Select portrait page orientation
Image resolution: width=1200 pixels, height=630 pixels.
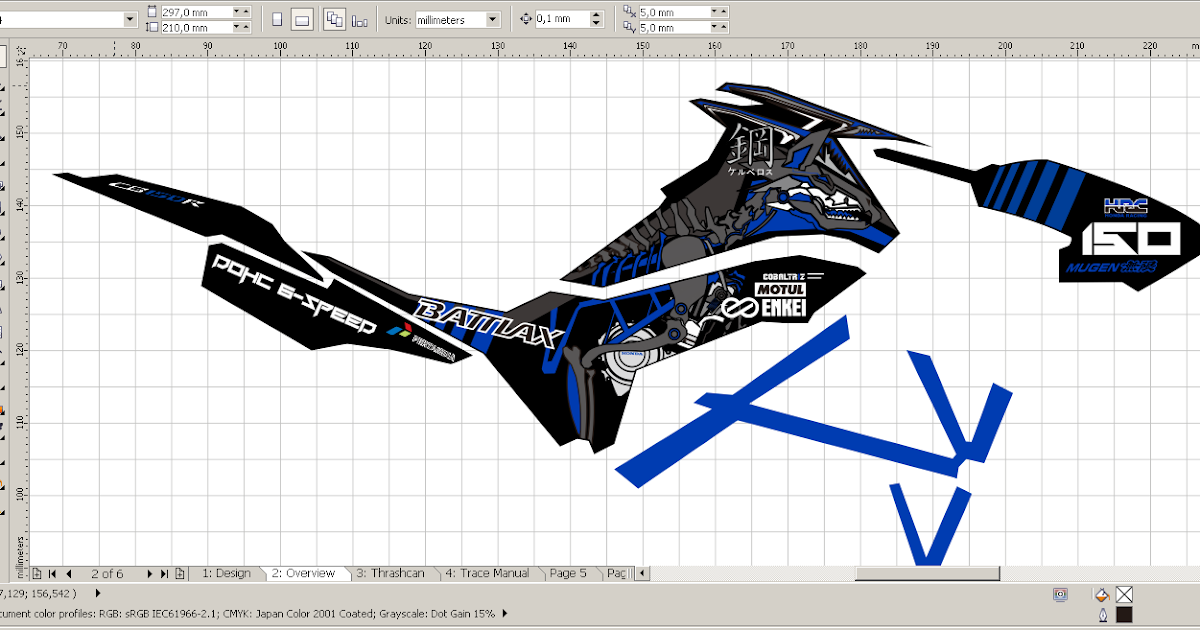[x=277, y=19]
